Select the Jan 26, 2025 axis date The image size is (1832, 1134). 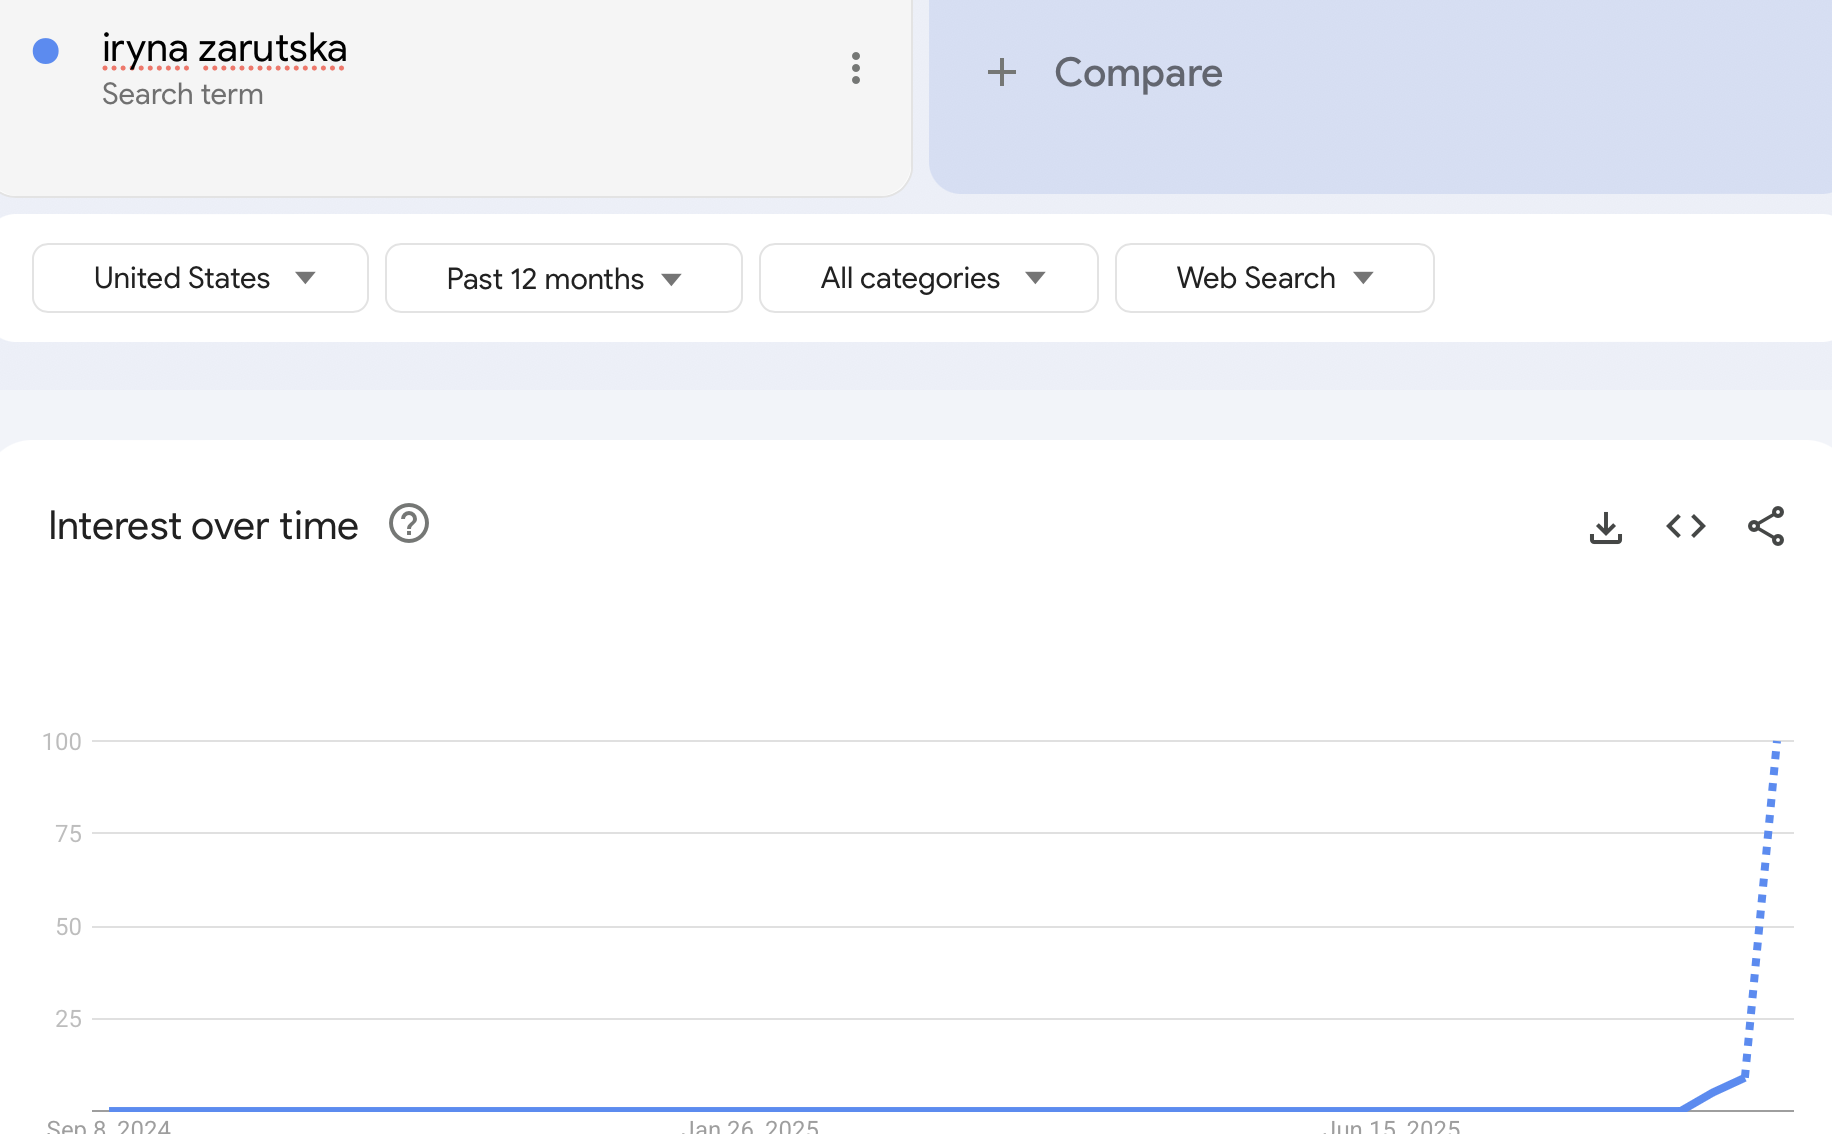(751, 1126)
